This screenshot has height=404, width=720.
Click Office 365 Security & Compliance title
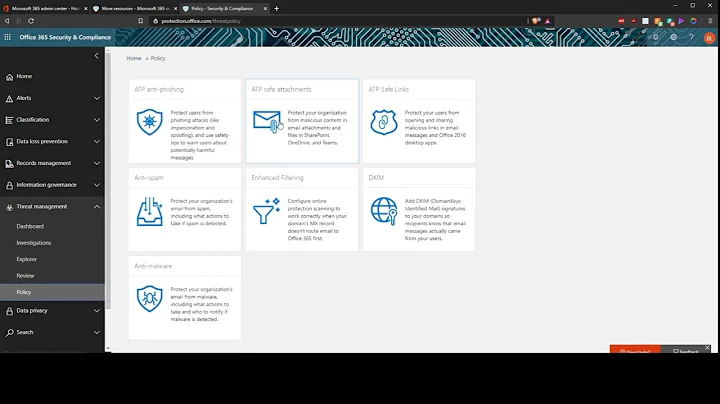(x=65, y=37)
